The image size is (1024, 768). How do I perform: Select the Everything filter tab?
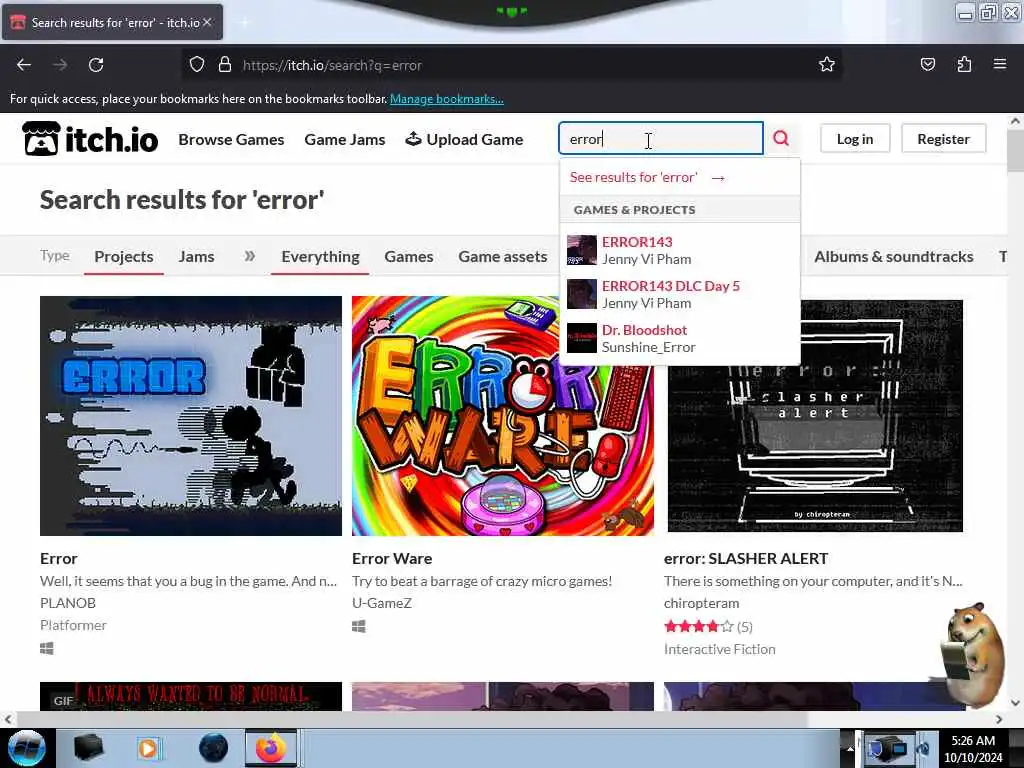320,257
